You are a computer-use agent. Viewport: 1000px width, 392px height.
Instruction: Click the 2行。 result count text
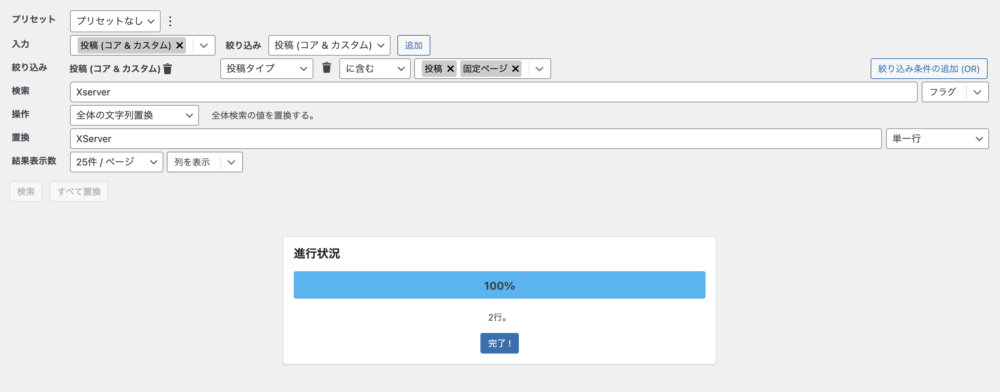pos(499,317)
